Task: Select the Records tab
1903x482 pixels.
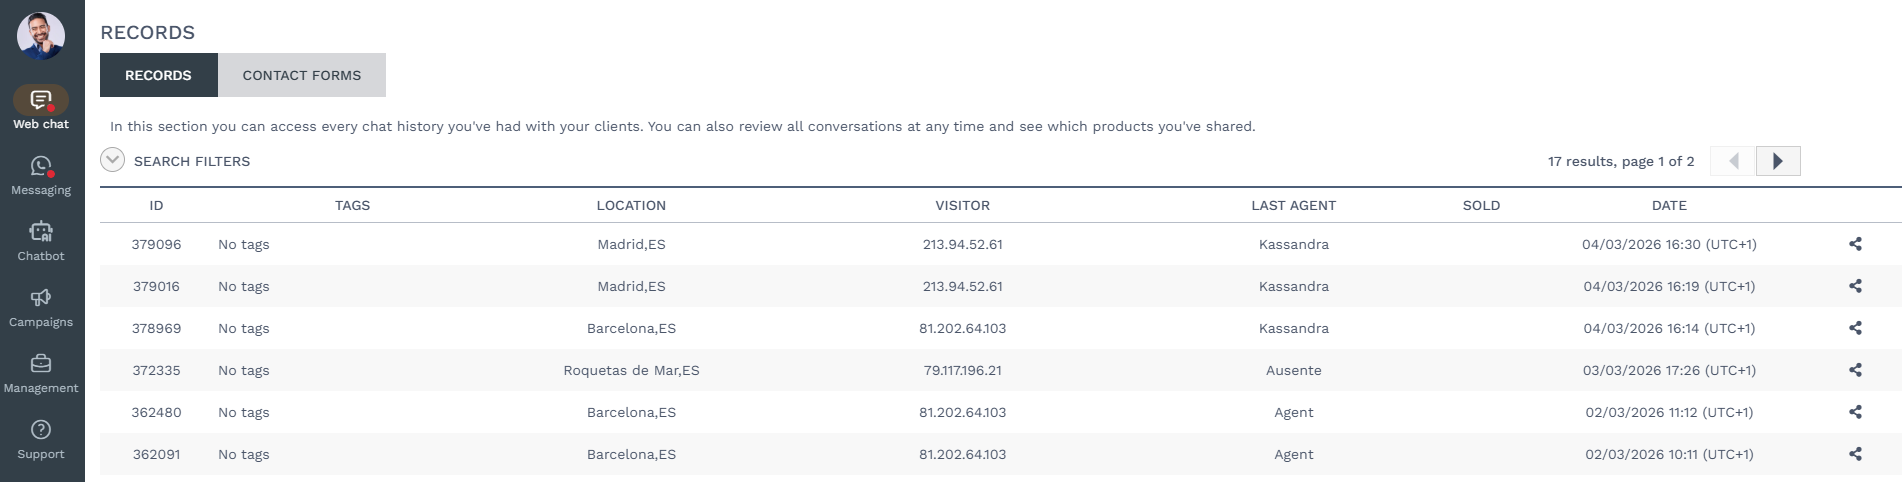Action: [158, 75]
